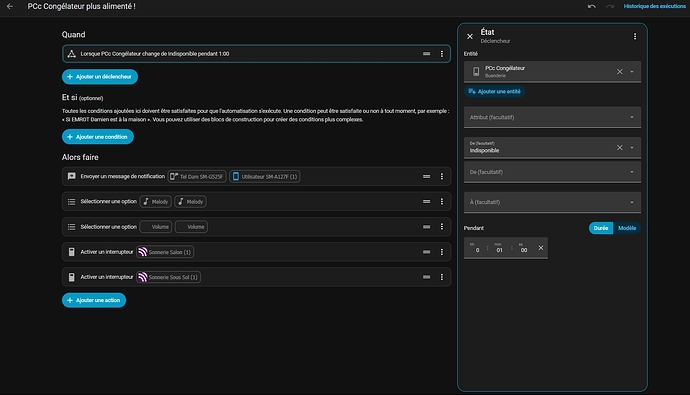Image resolution: width=690 pixels, height=395 pixels.
Task: Expand the PCc Congélateur entity dropdown
Action: tap(632, 71)
